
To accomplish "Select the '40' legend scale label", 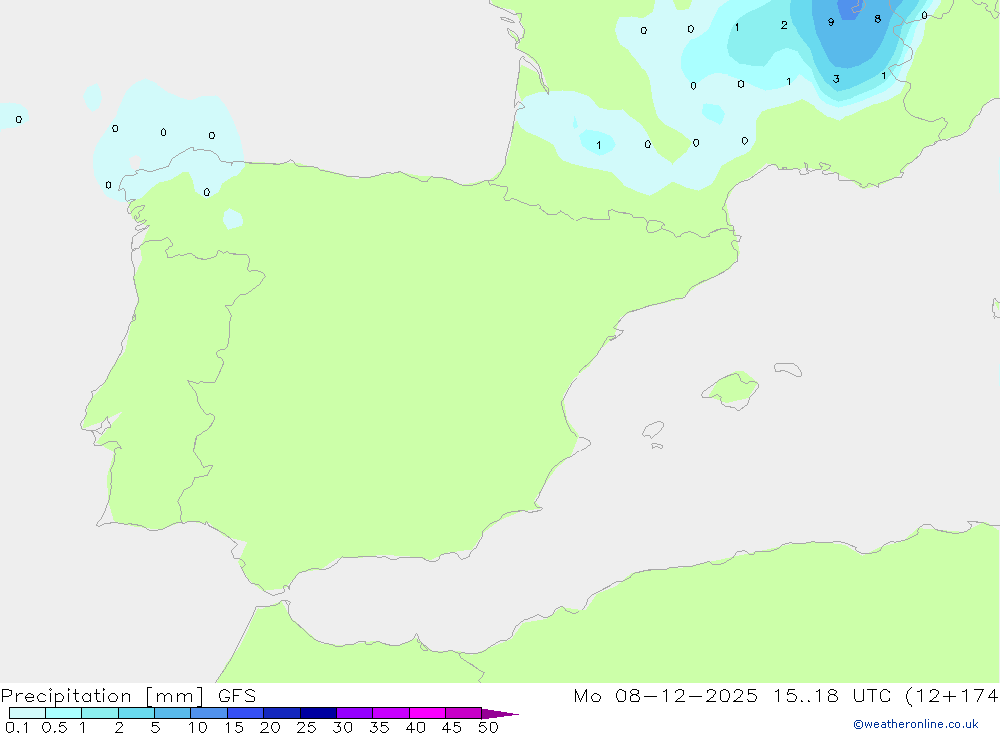I will [415, 727].
